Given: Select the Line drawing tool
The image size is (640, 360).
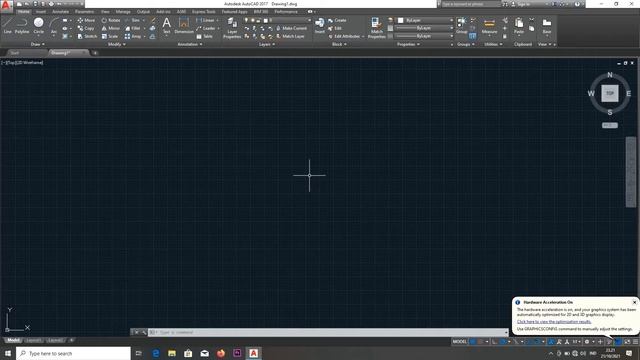Looking at the screenshot, I should tap(8, 25).
